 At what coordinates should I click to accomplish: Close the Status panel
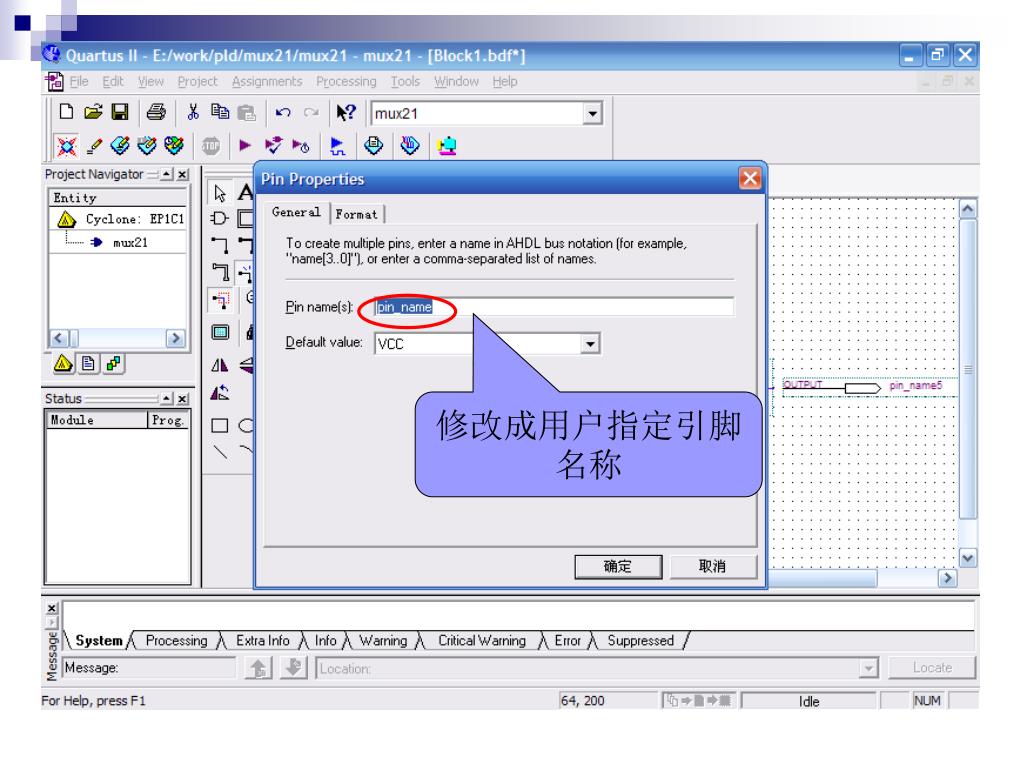pos(183,398)
